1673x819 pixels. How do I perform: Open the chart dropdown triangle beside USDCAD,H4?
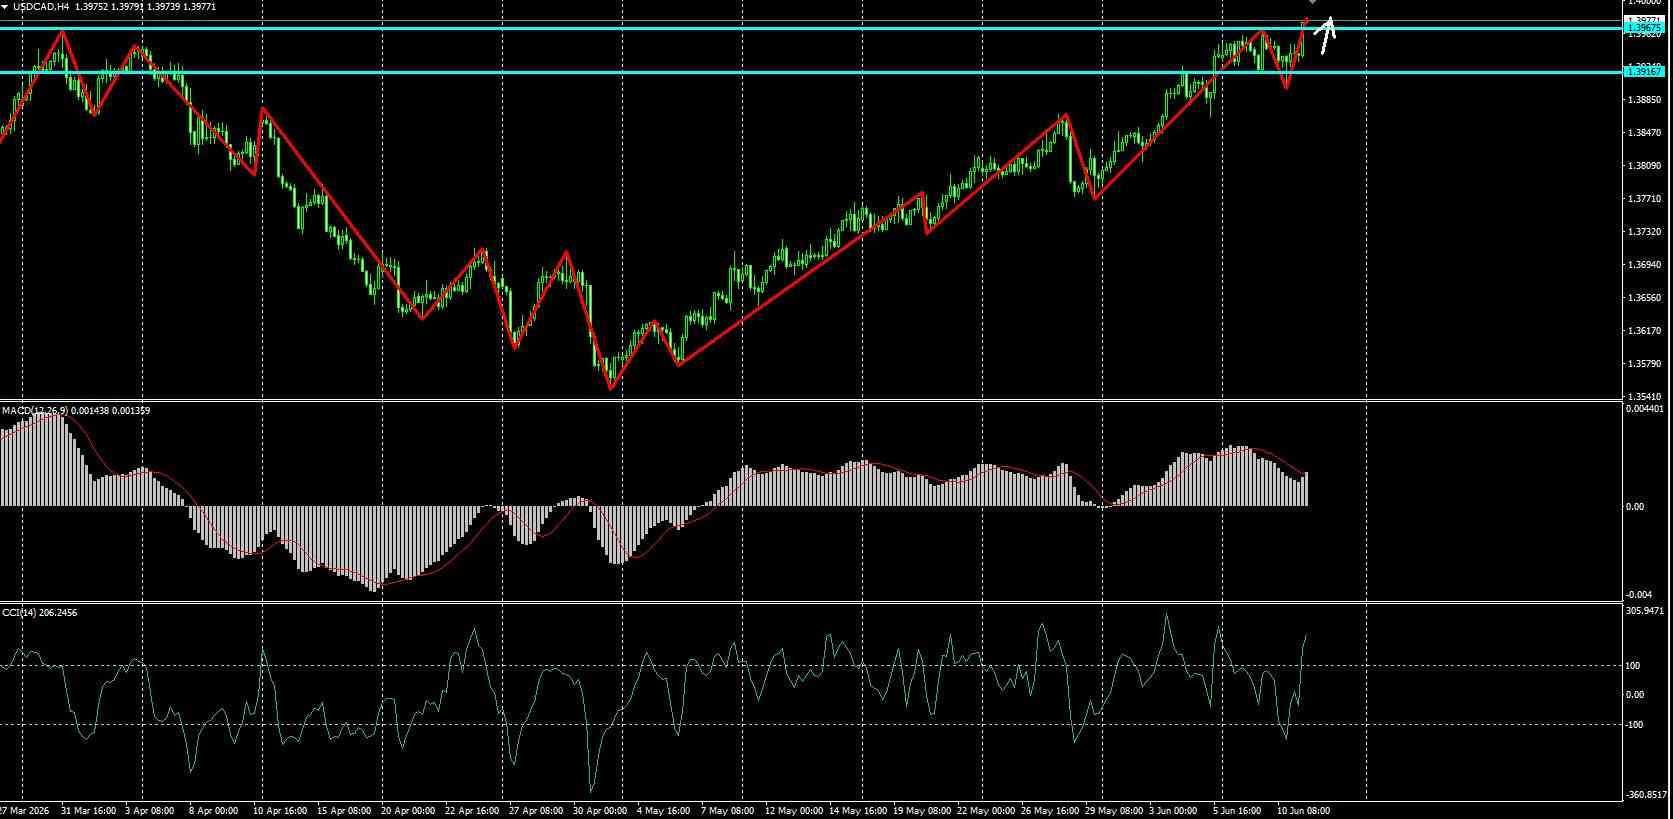5,7
